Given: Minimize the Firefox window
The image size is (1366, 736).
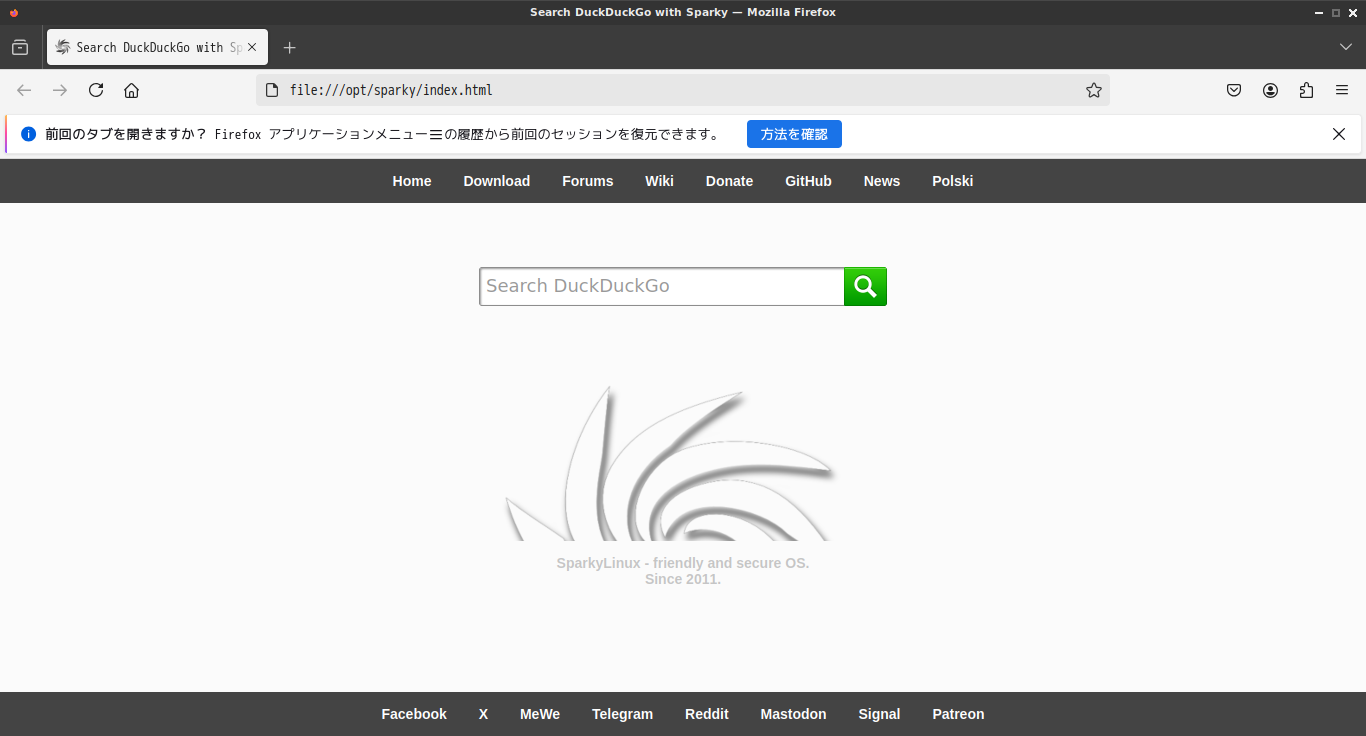Looking at the screenshot, I should coord(1319,12).
